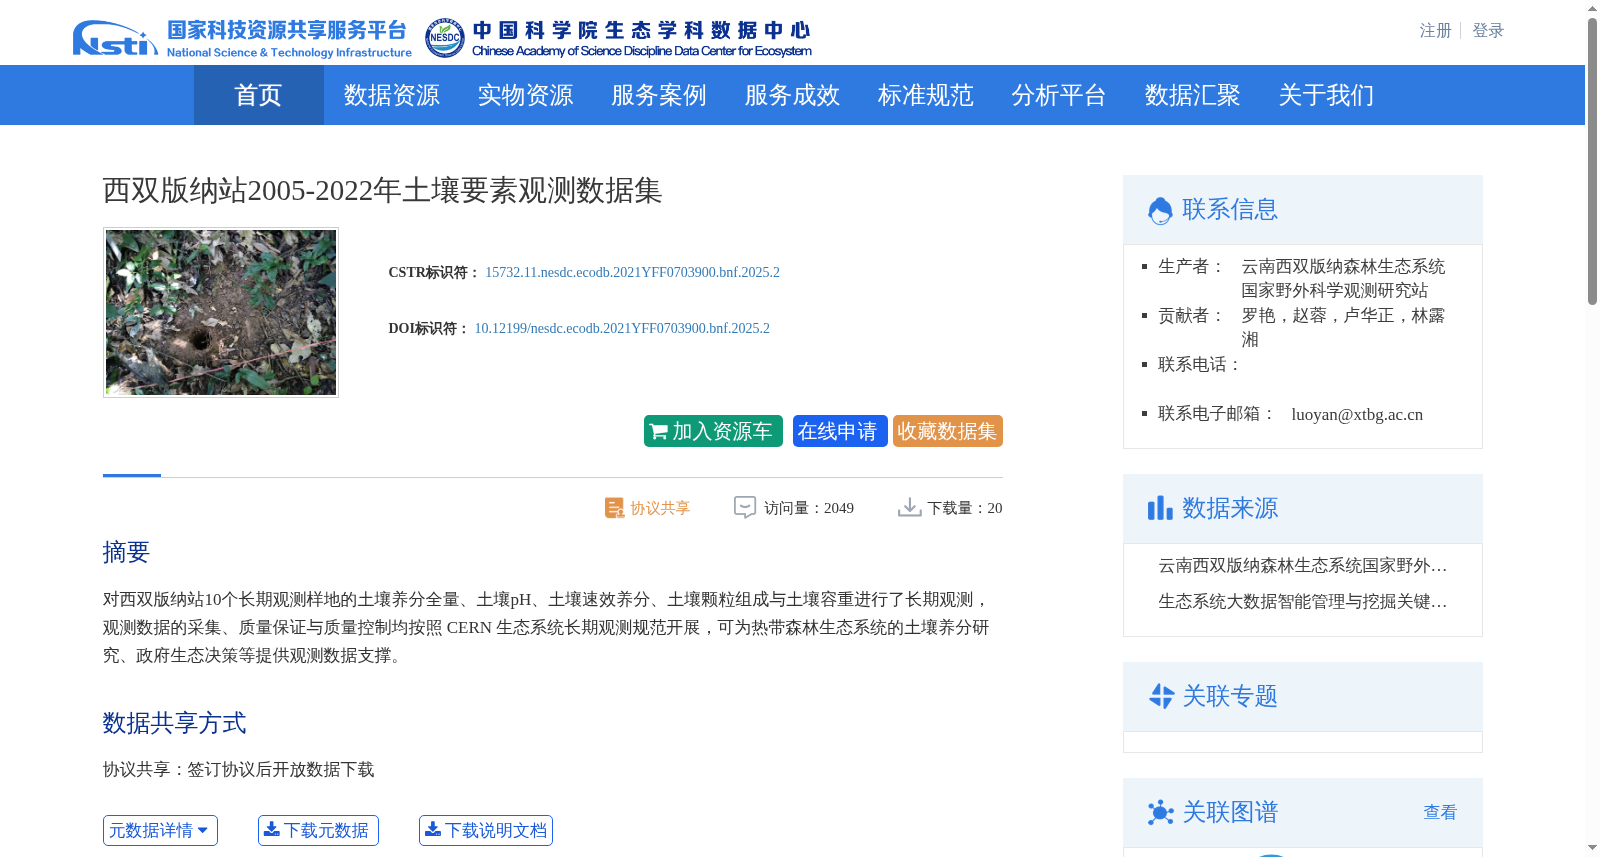
Task: Click the 摘要 section heading
Action: [x=126, y=552]
